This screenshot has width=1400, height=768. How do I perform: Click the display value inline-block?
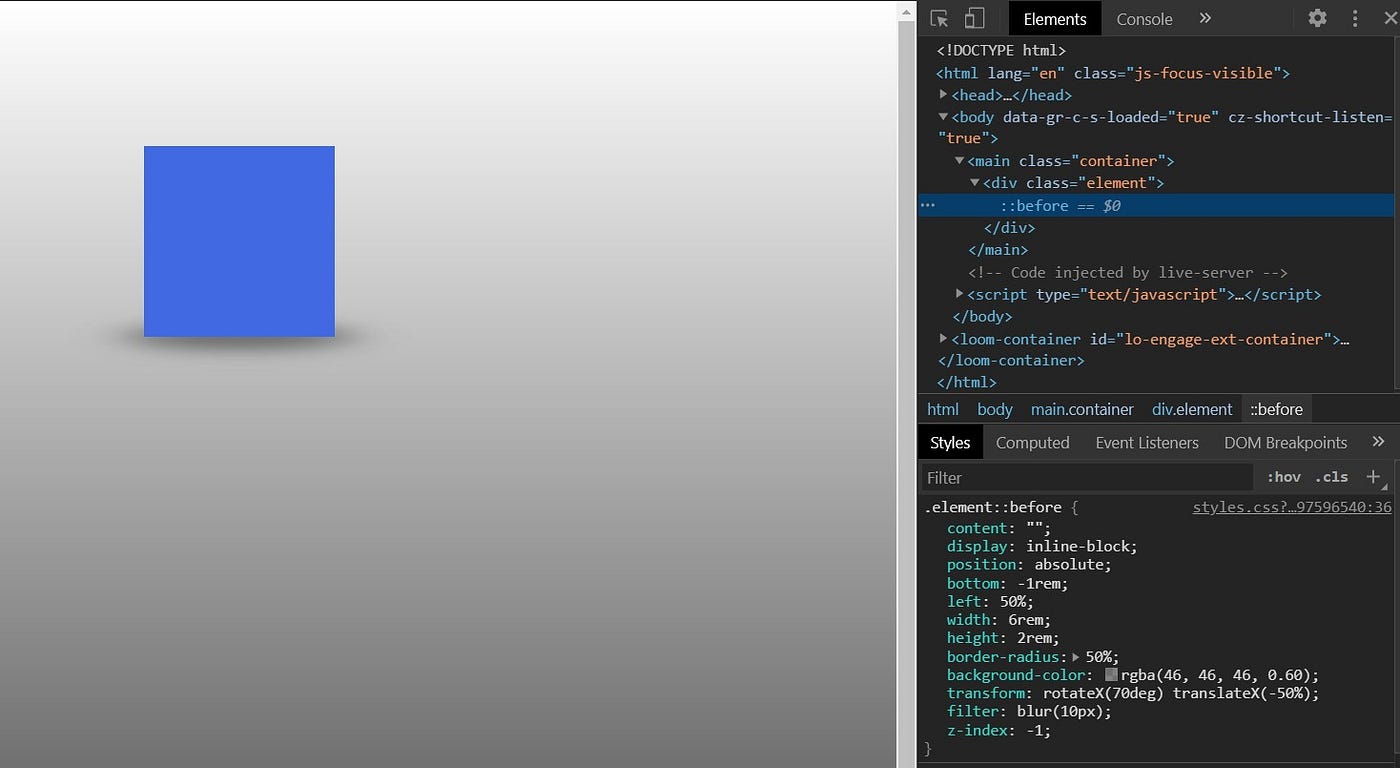pyautogui.click(x=1078, y=546)
